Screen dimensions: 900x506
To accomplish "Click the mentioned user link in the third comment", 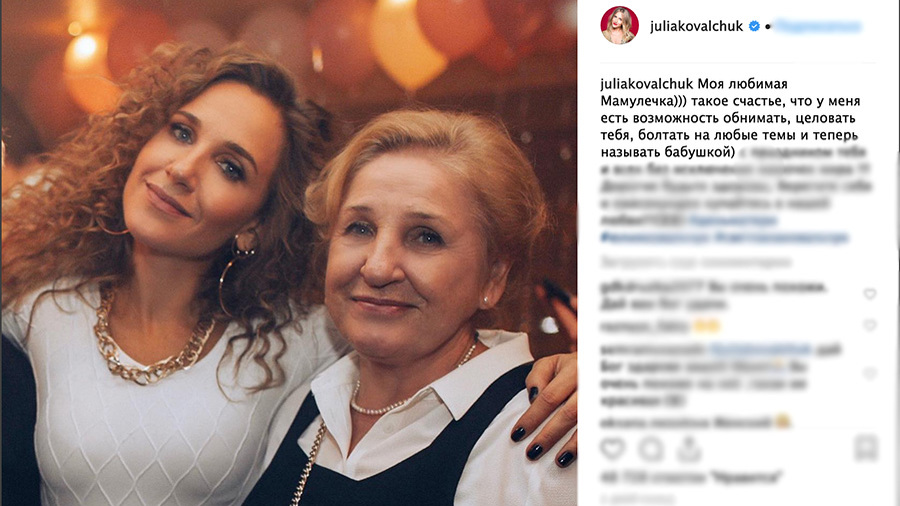I will click(x=760, y=349).
